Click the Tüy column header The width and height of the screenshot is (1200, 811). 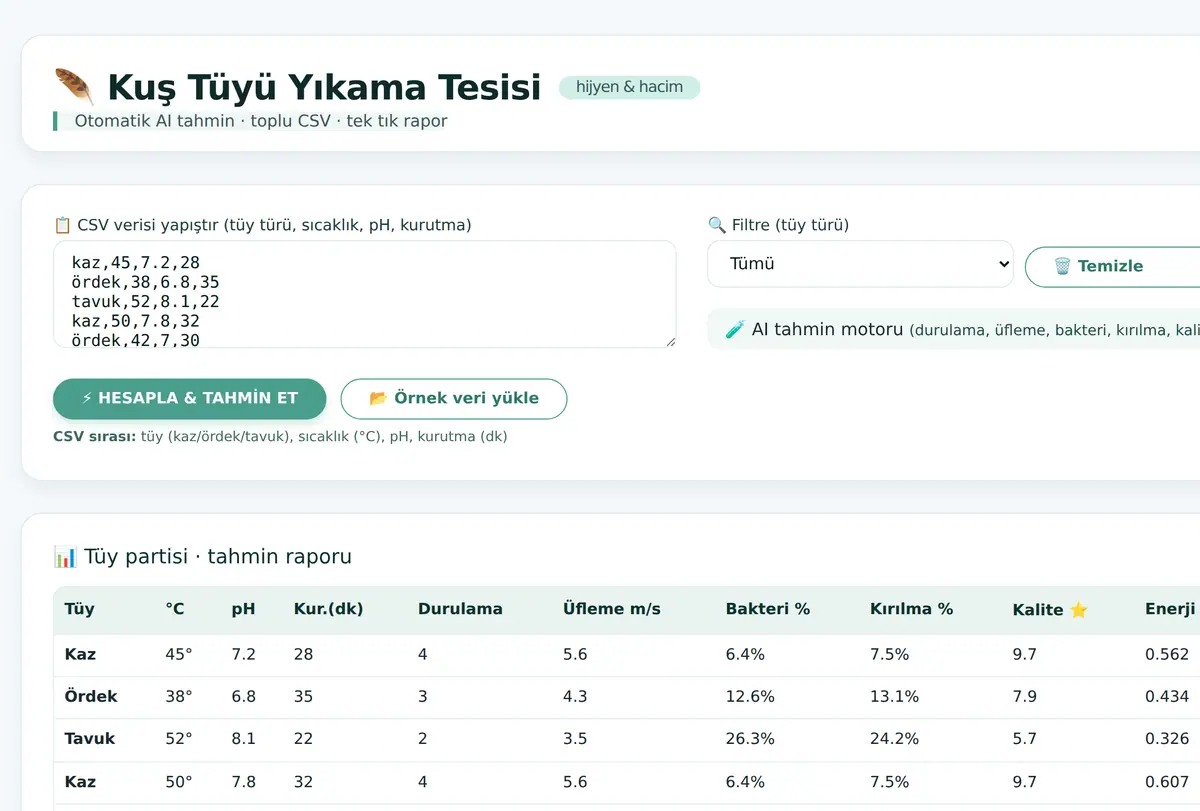[x=79, y=609]
